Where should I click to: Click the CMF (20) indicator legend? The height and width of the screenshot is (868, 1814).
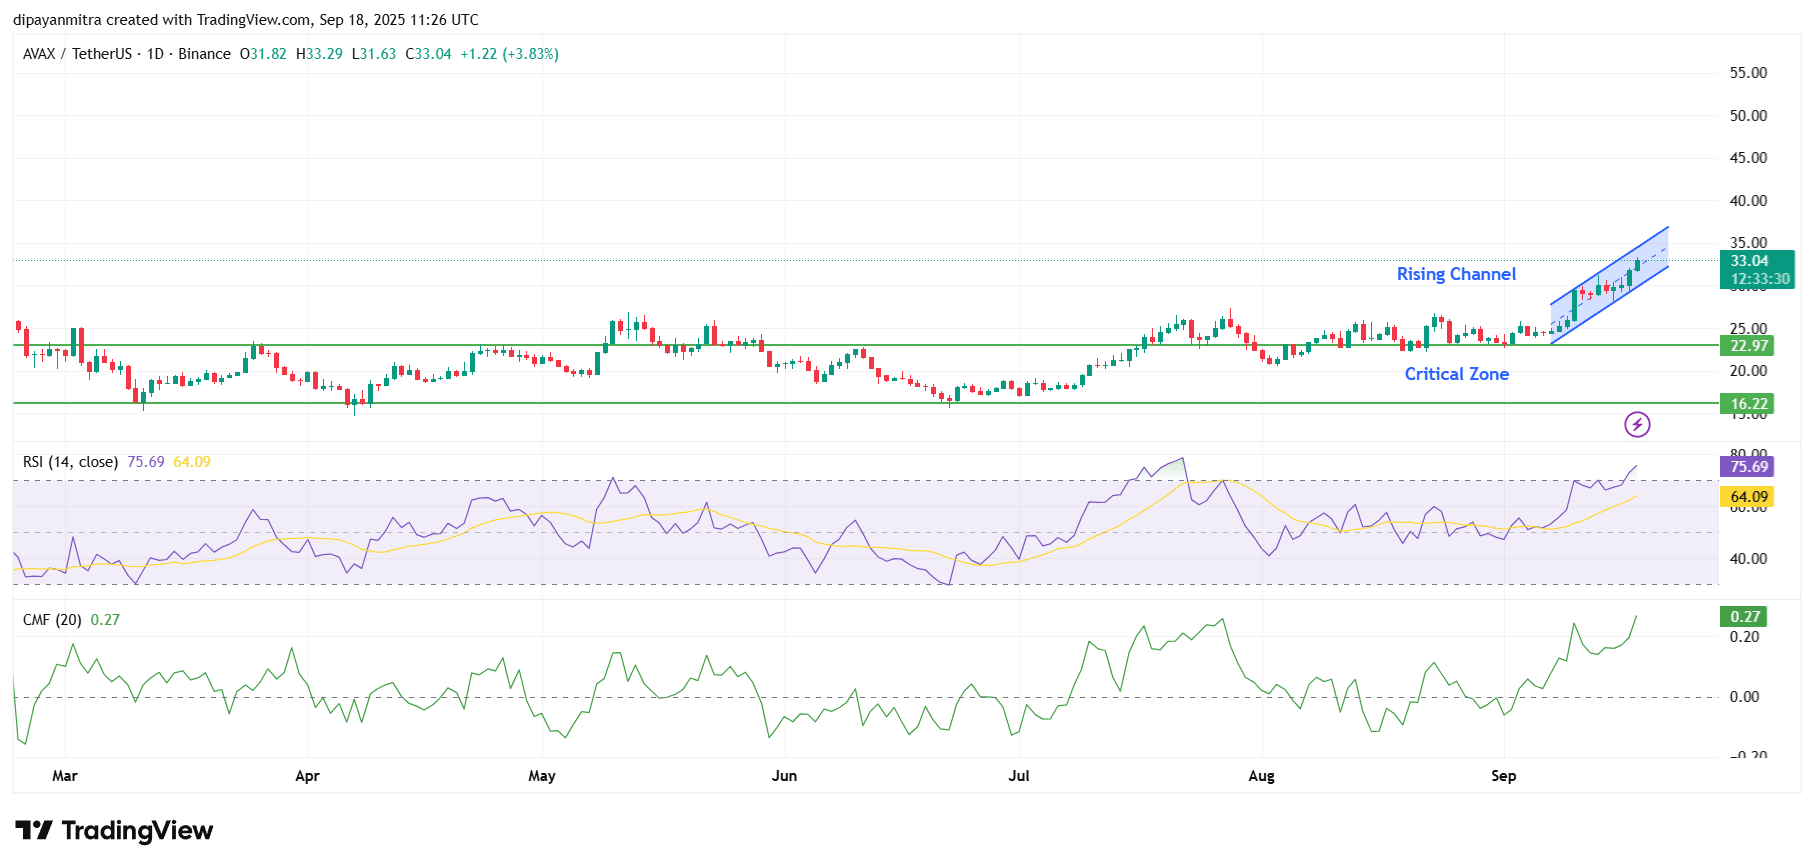(52, 620)
